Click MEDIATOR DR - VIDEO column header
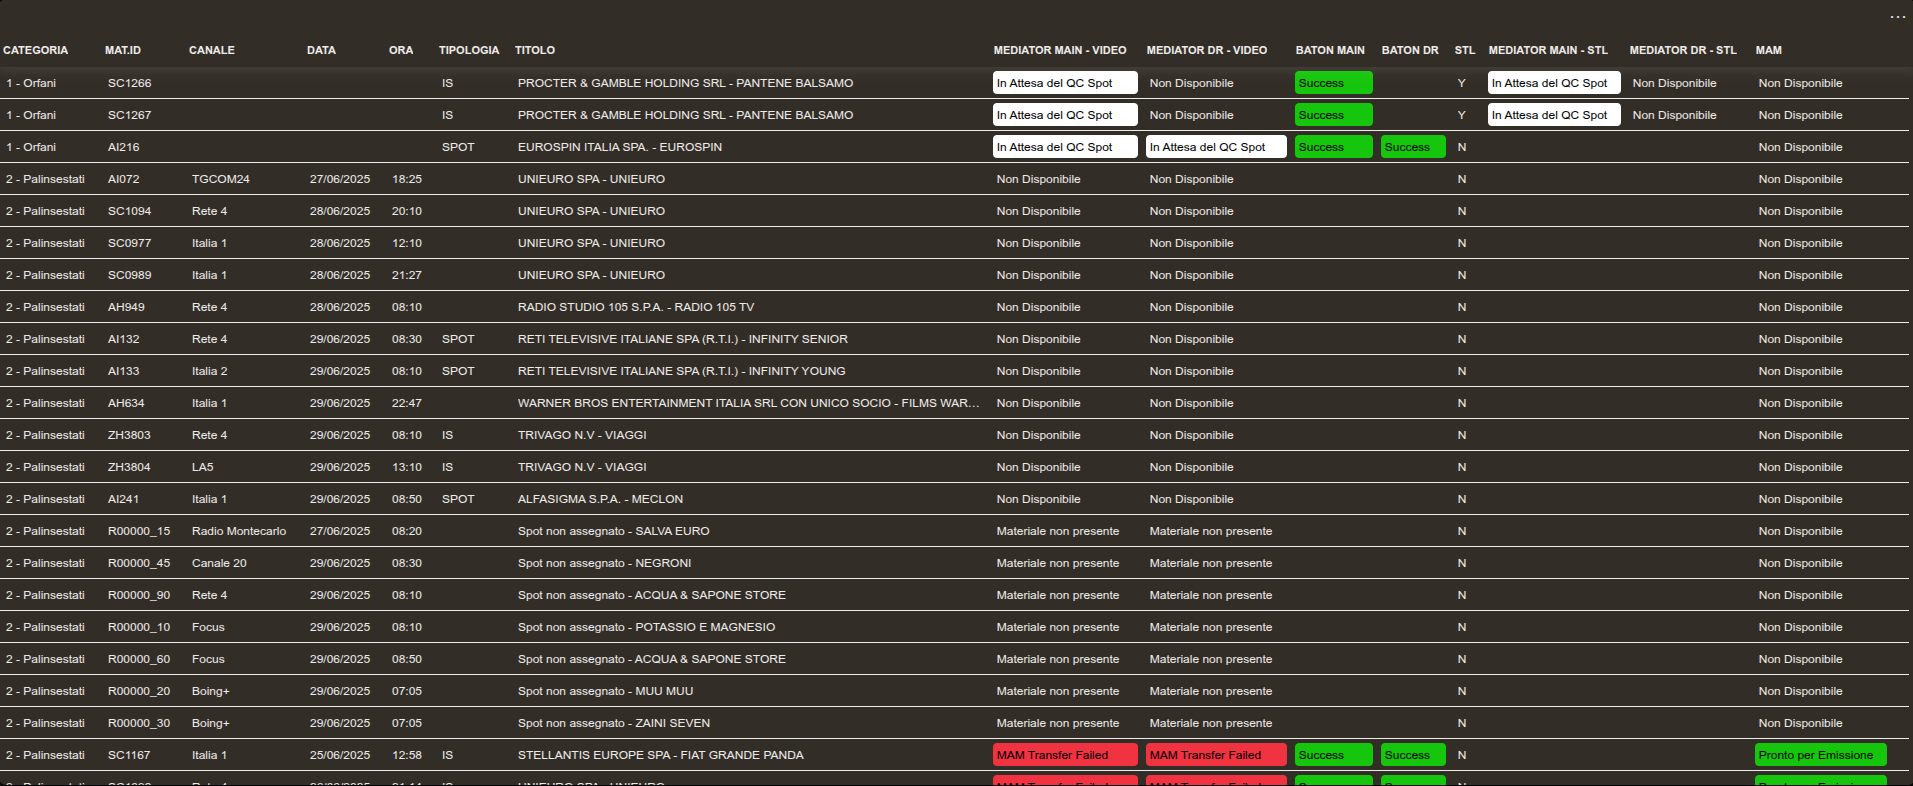 1207,50
